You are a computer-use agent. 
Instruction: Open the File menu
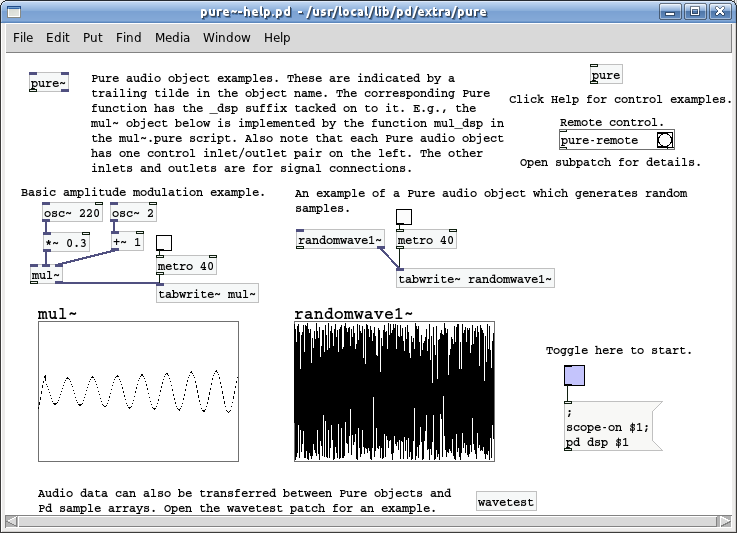point(23,38)
